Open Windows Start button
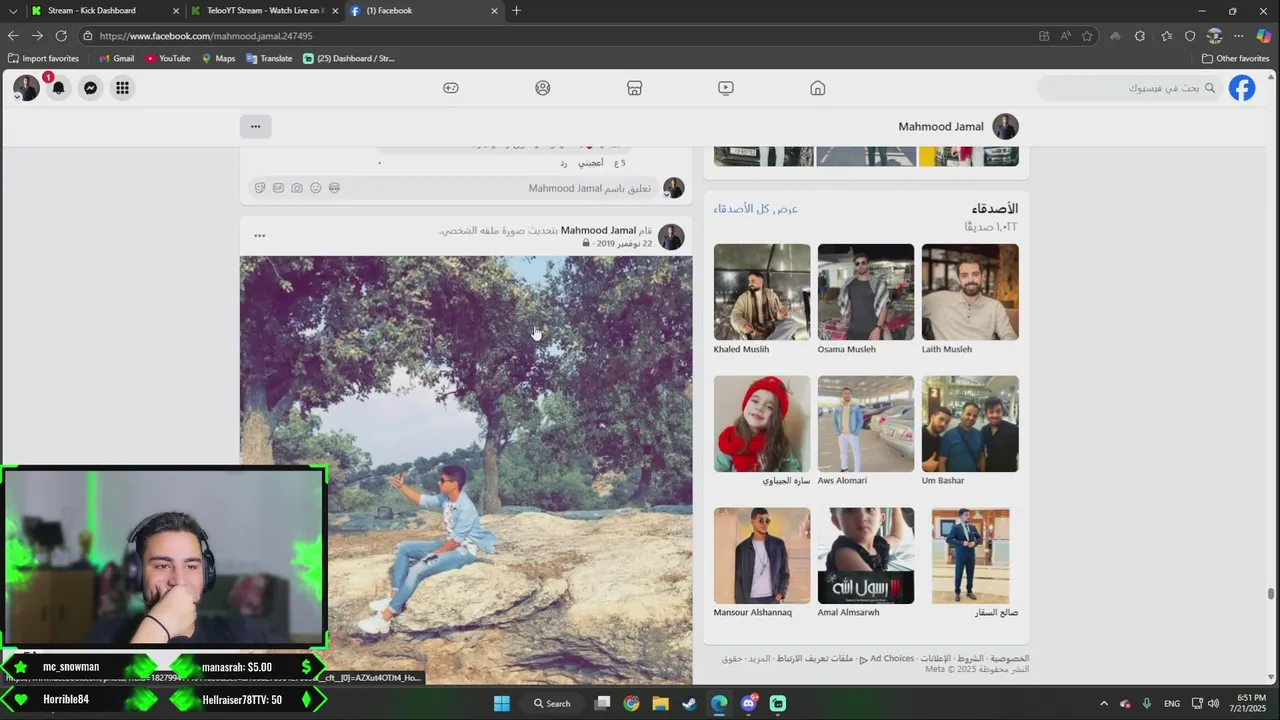The image size is (1280, 720). (501, 703)
